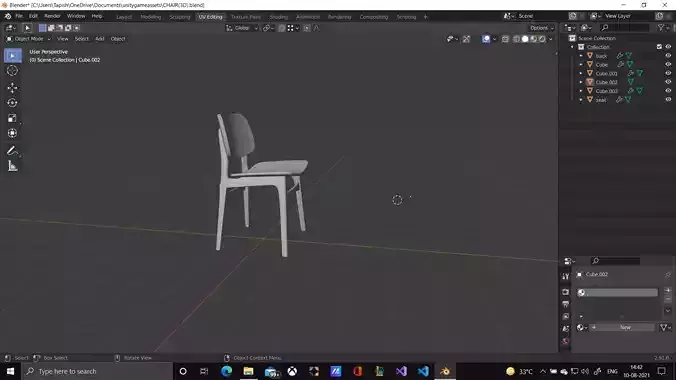Toggle visibility of Cube.003
This screenshot has width=676, height=380.
tap(668, 91)
